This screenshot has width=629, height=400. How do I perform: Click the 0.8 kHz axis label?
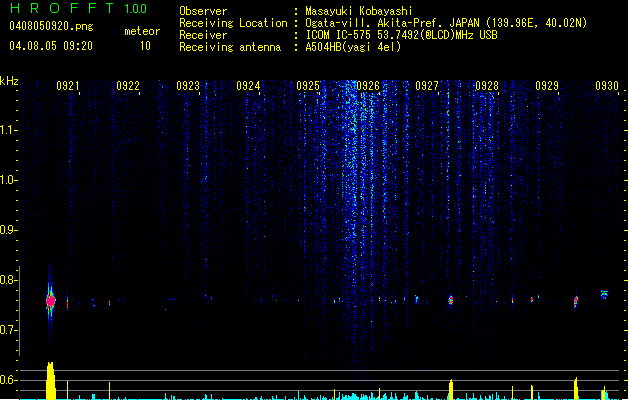8,280
